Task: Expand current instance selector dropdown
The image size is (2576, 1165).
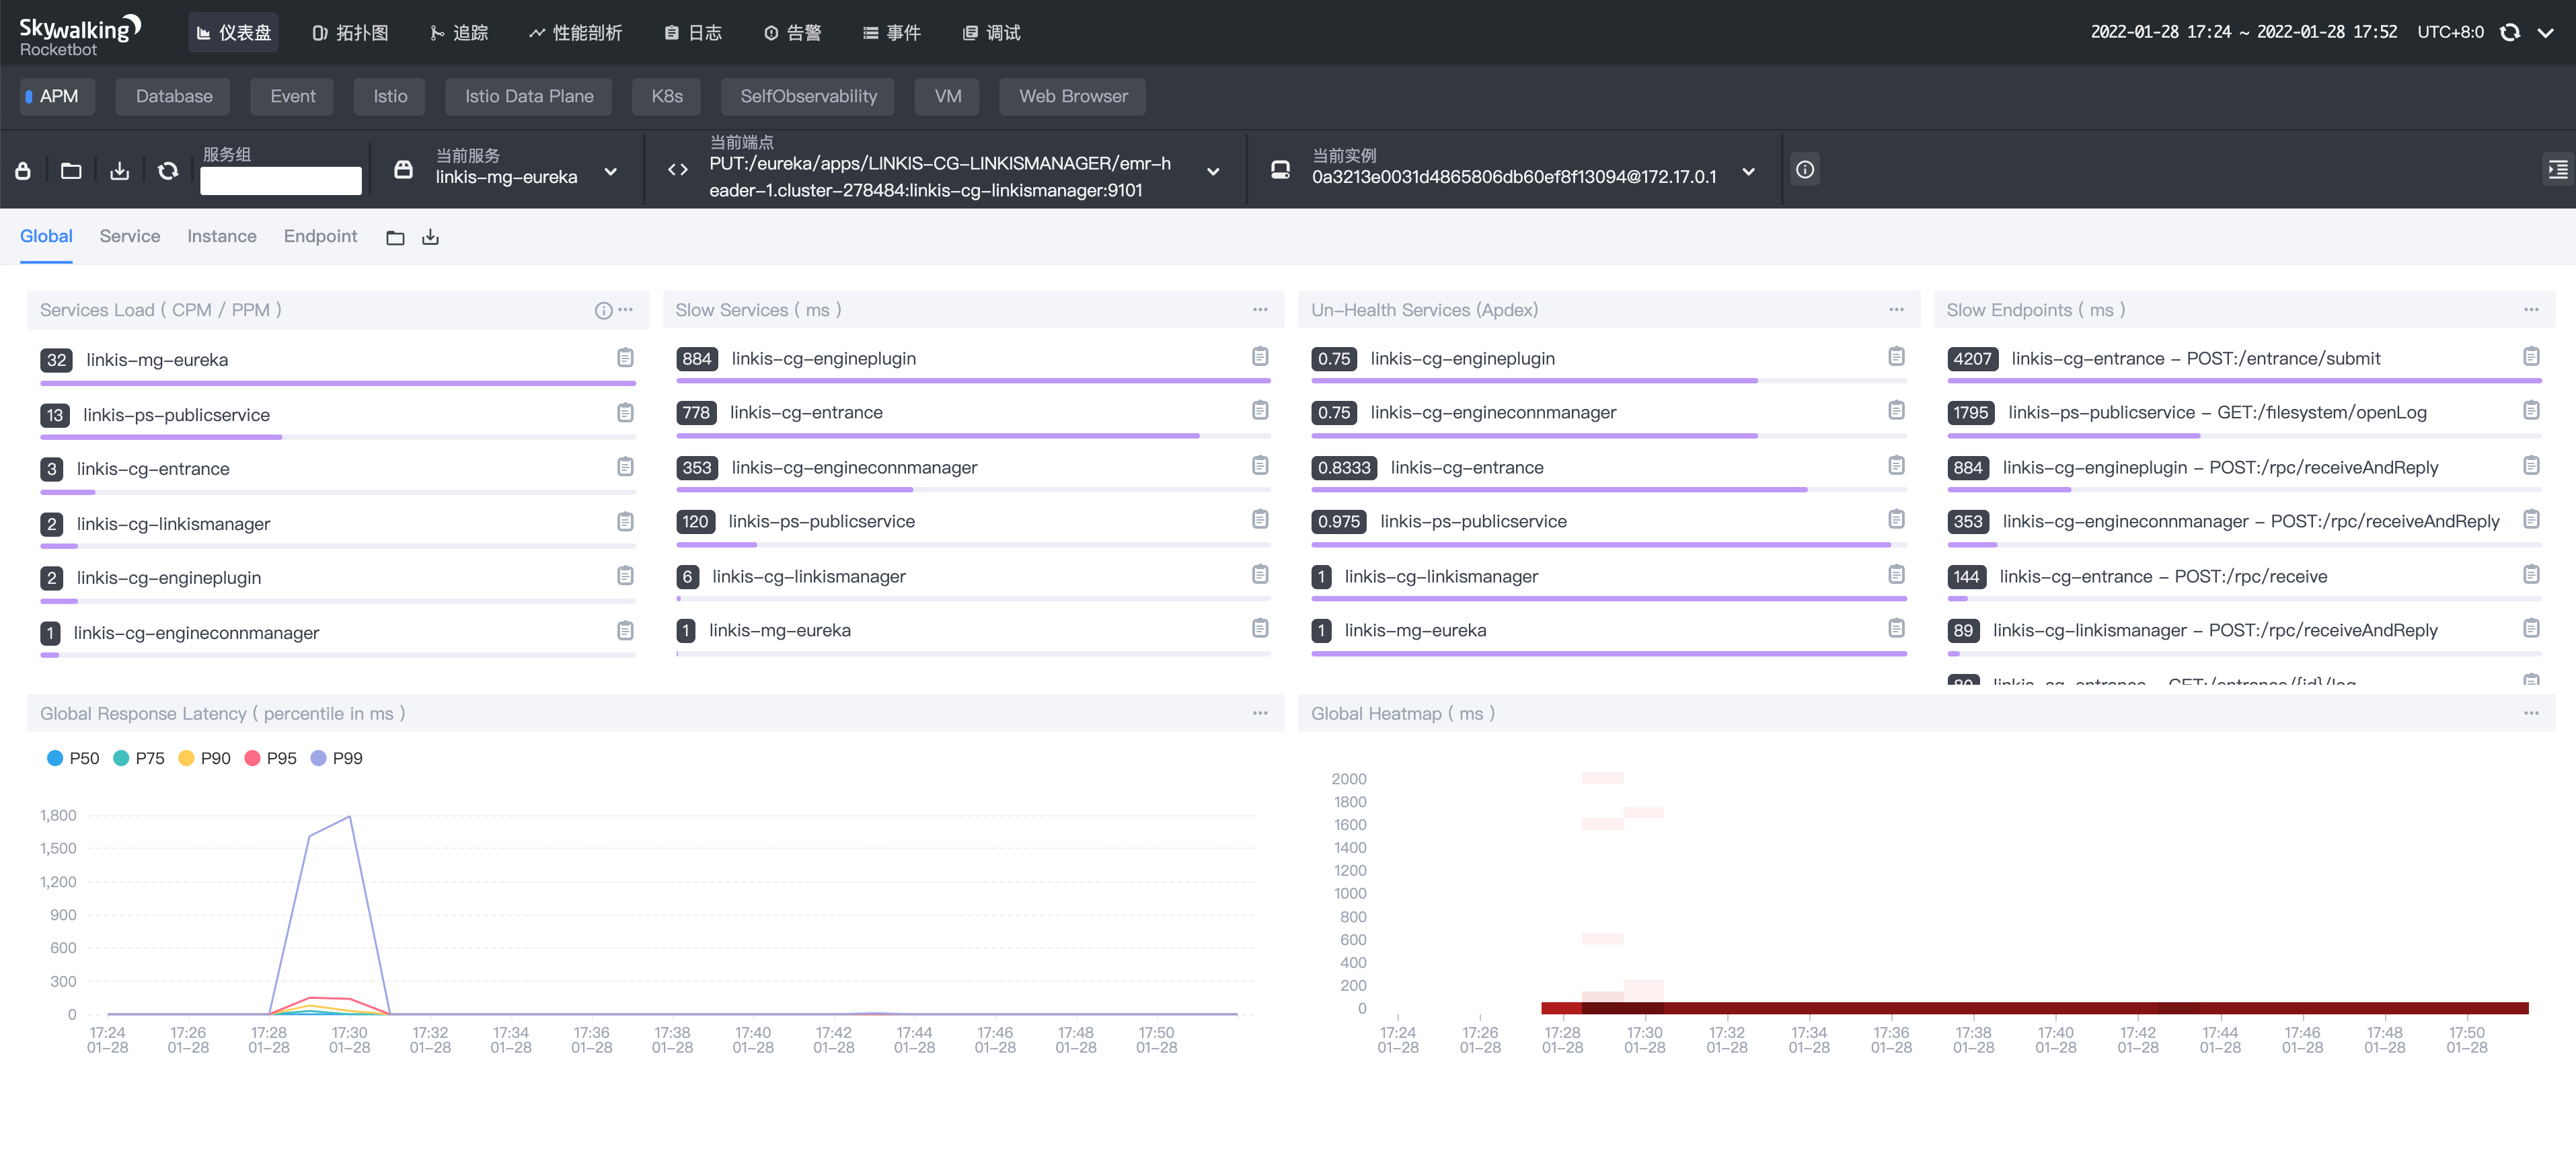Action: [1748, 172]
